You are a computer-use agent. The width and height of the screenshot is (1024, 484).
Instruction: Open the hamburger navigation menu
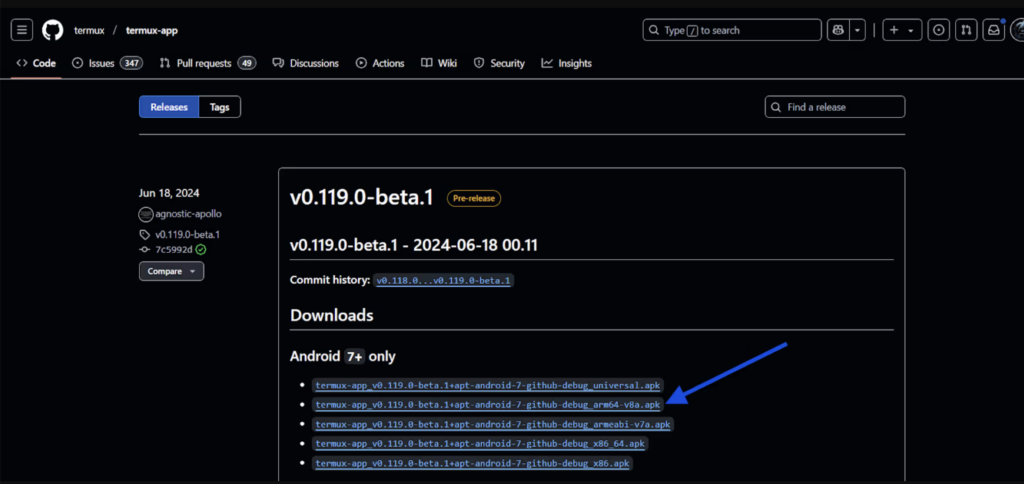[x=22, y=30]
